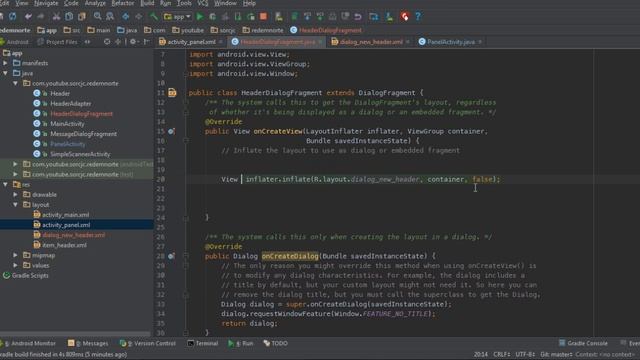
Task: Click the Synchronize icon in the toolbar
Action: (13, 17)
